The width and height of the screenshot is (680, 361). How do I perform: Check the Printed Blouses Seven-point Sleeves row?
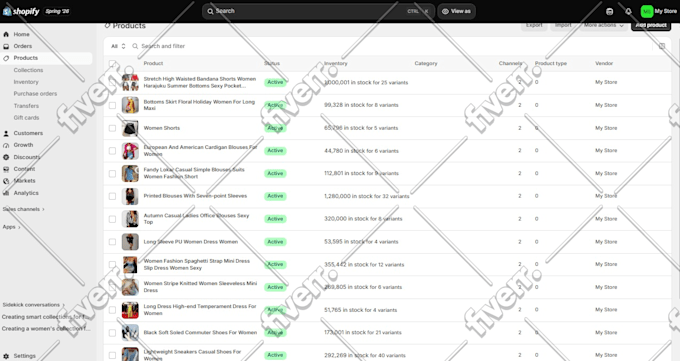pos(112,196)
